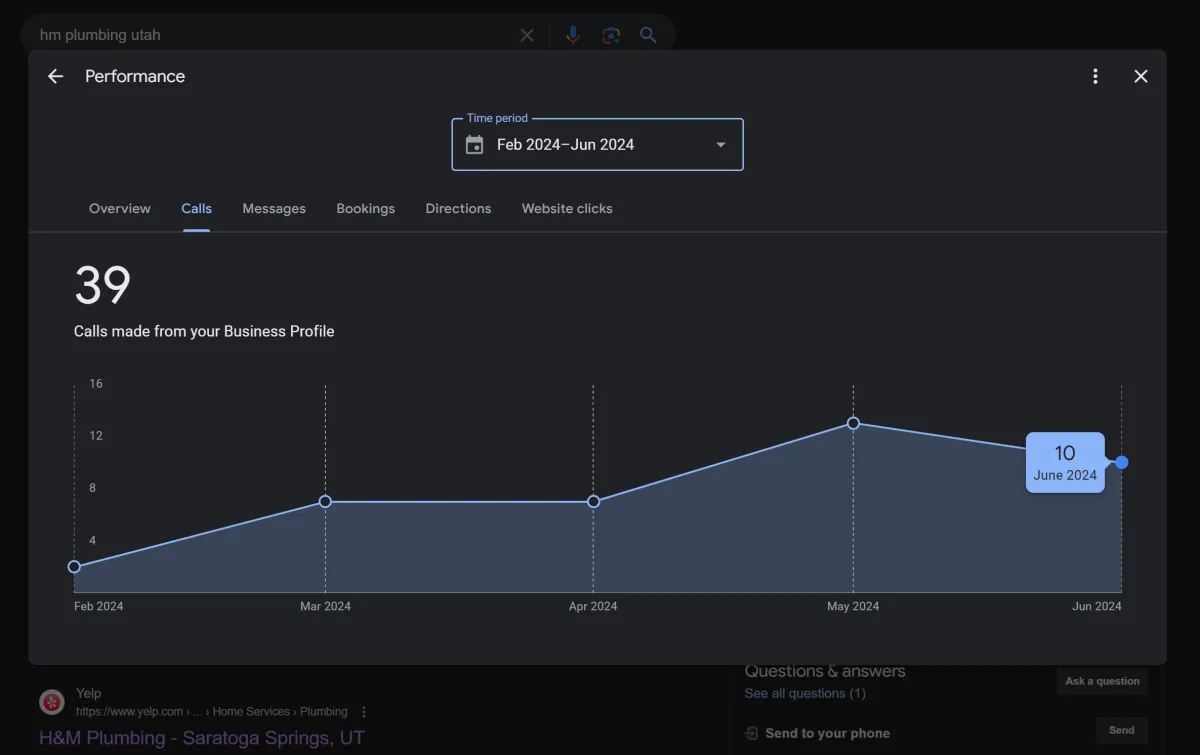Clear the search box text
1200x755 pixels.
[x=527, y=35]
